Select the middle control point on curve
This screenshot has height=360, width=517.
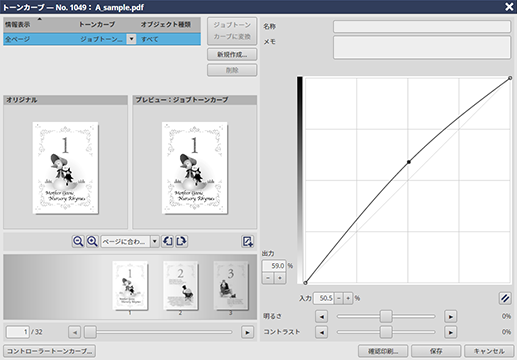point(409,162)
